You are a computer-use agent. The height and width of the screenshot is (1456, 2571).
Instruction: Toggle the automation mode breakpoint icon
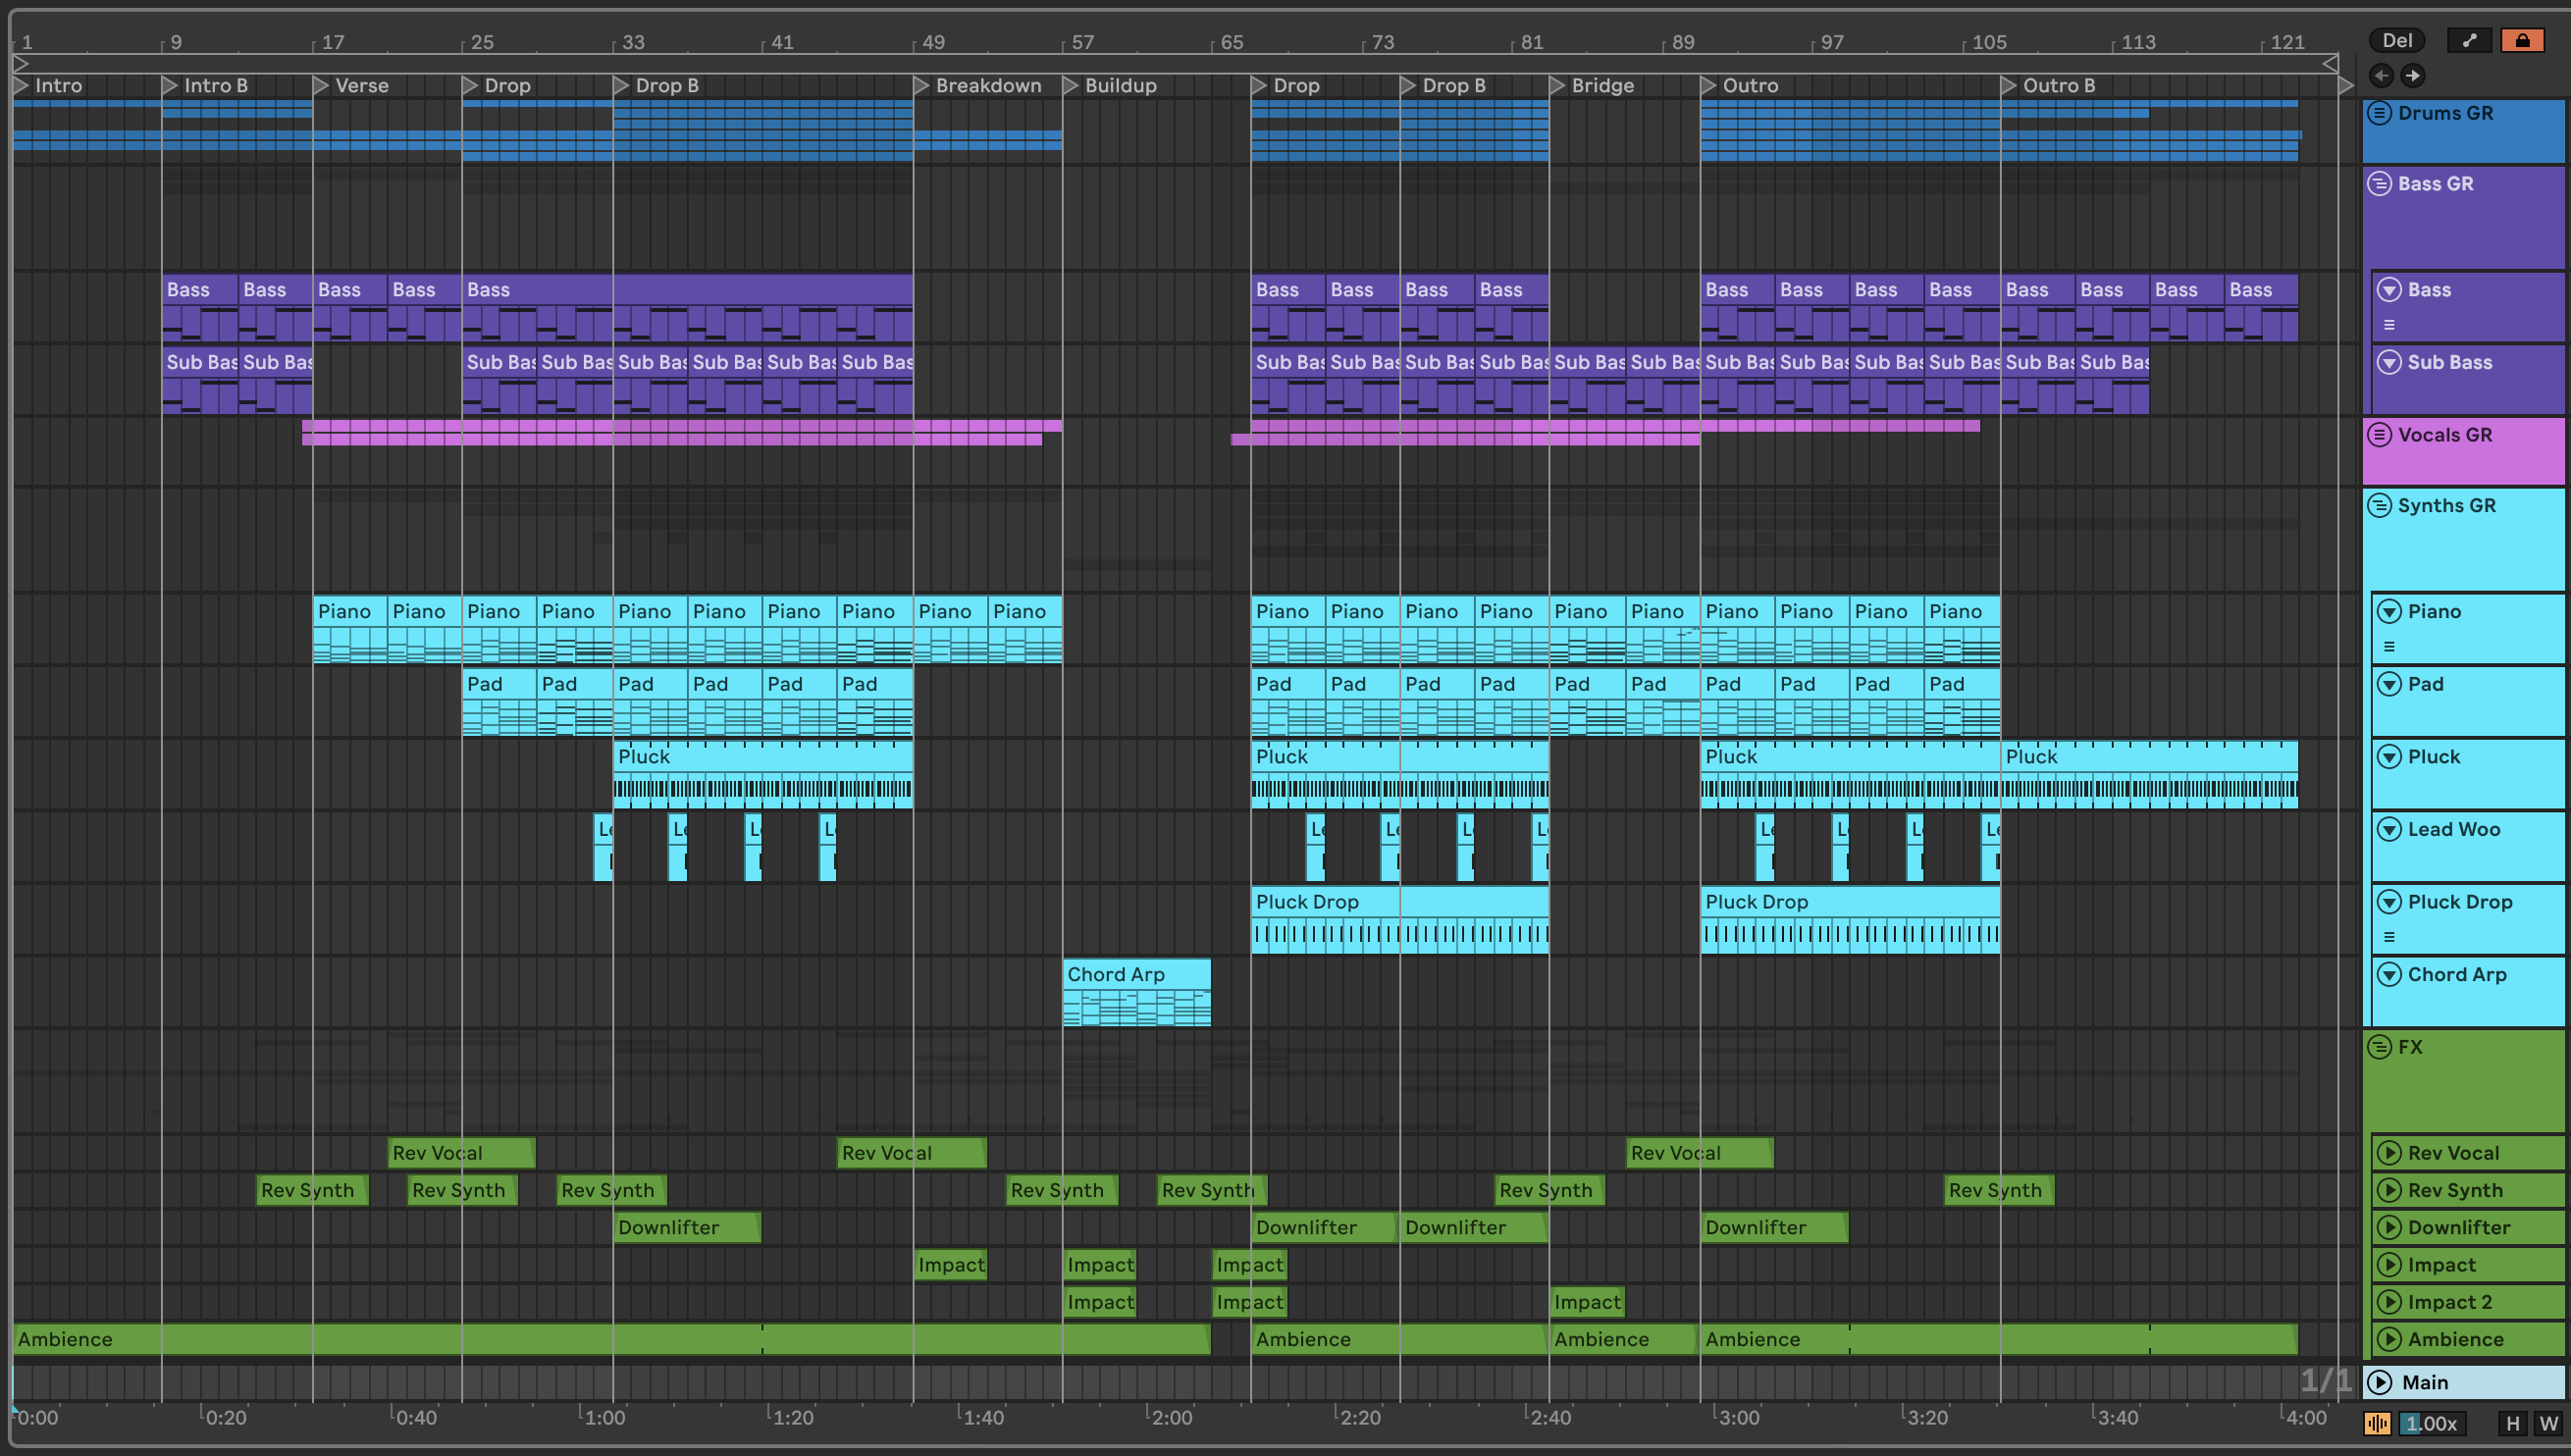[2469, 41]
